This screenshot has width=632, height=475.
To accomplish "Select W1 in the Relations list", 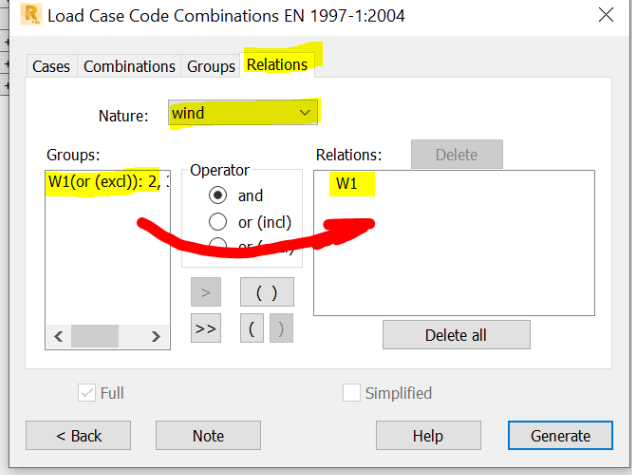I will click(x=347, y=184).
